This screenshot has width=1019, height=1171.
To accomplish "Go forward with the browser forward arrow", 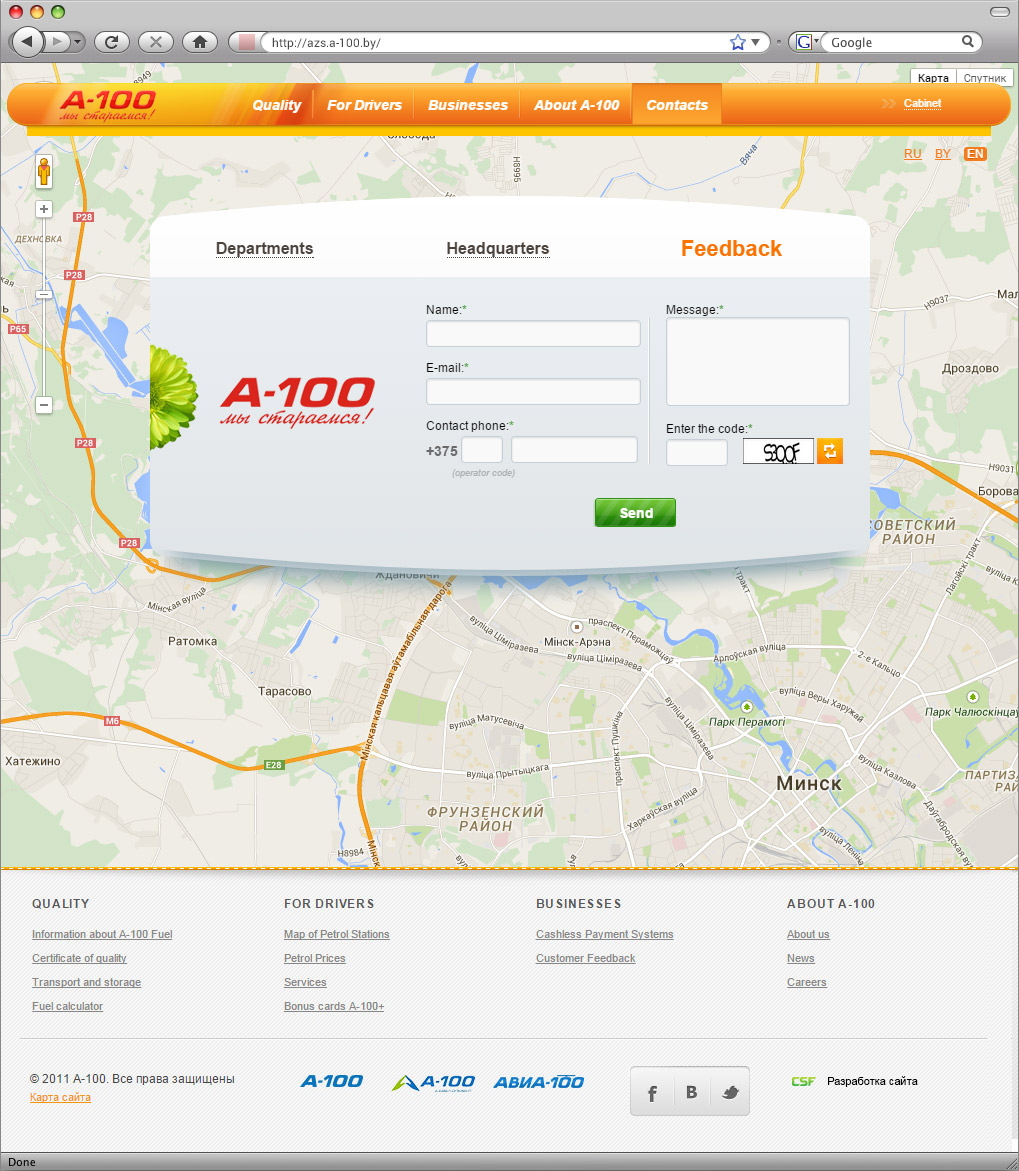I will tap(57, 42).
